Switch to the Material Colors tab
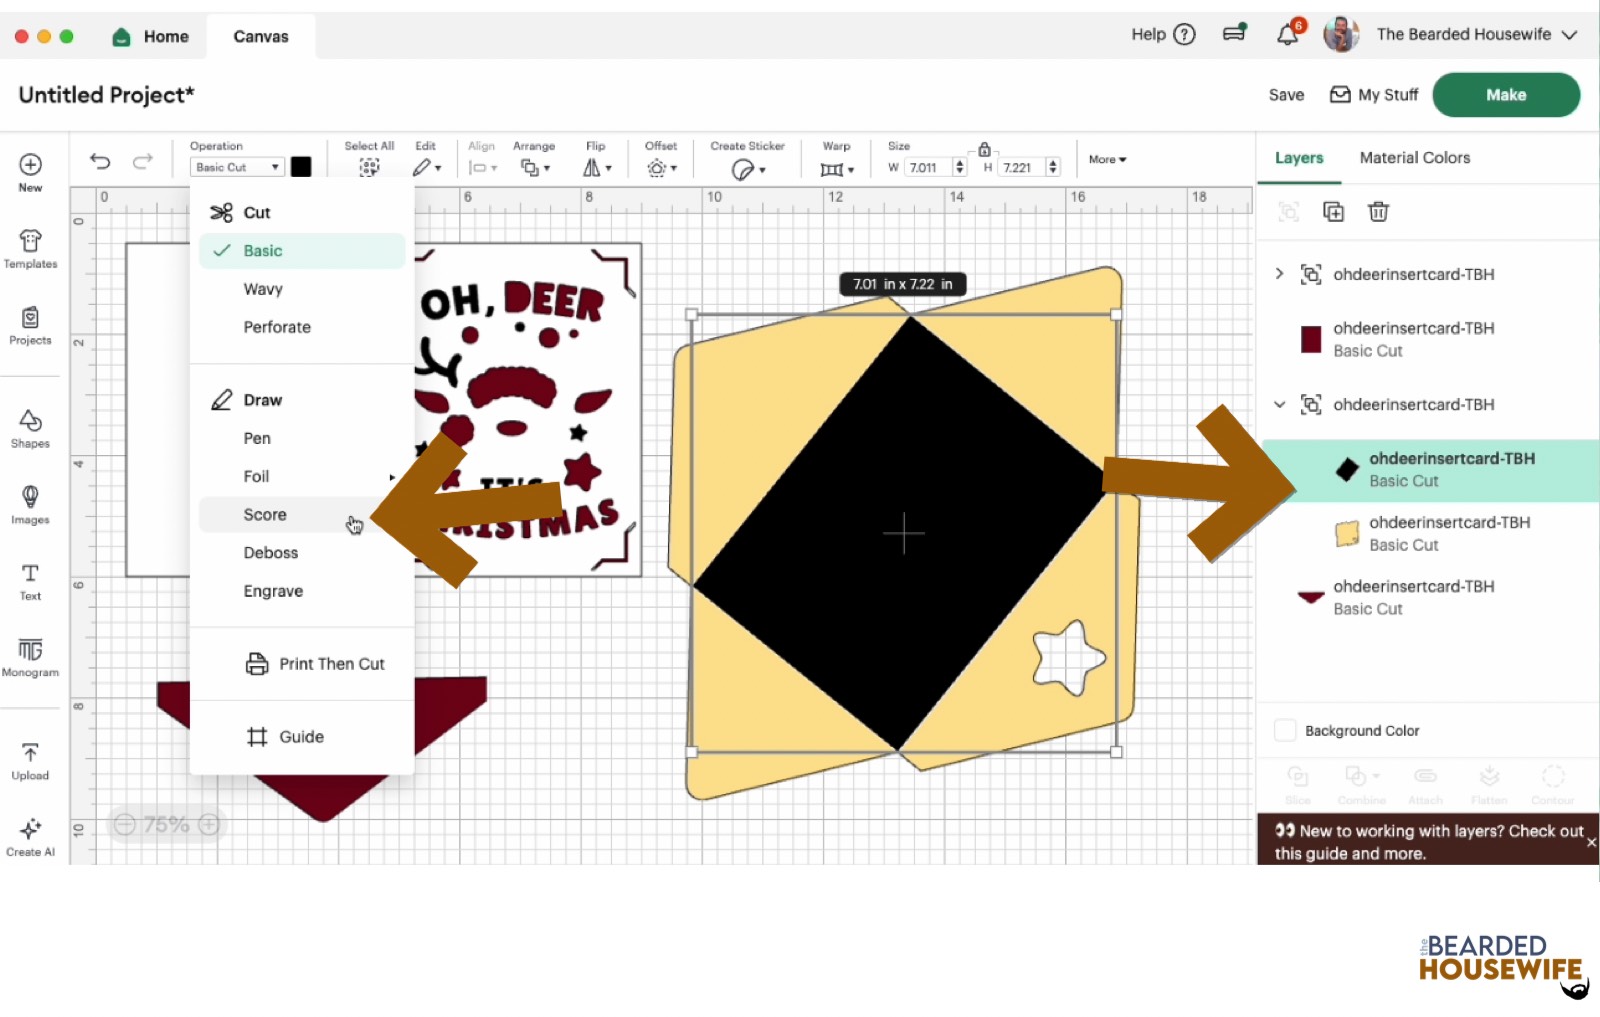1600x1017 pixels. pyautogui.click(x=1414, y=158)
